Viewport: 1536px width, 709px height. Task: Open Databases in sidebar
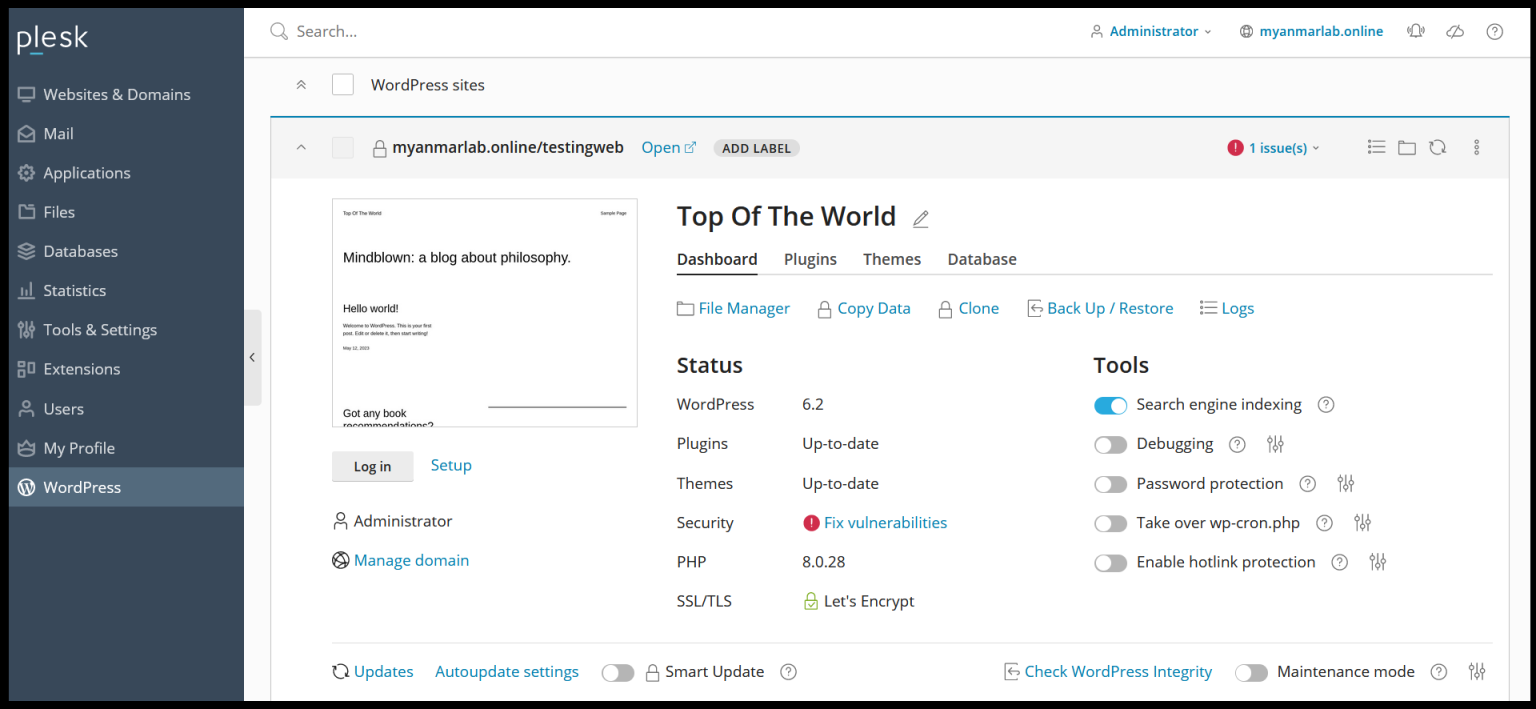coord(126,251)
